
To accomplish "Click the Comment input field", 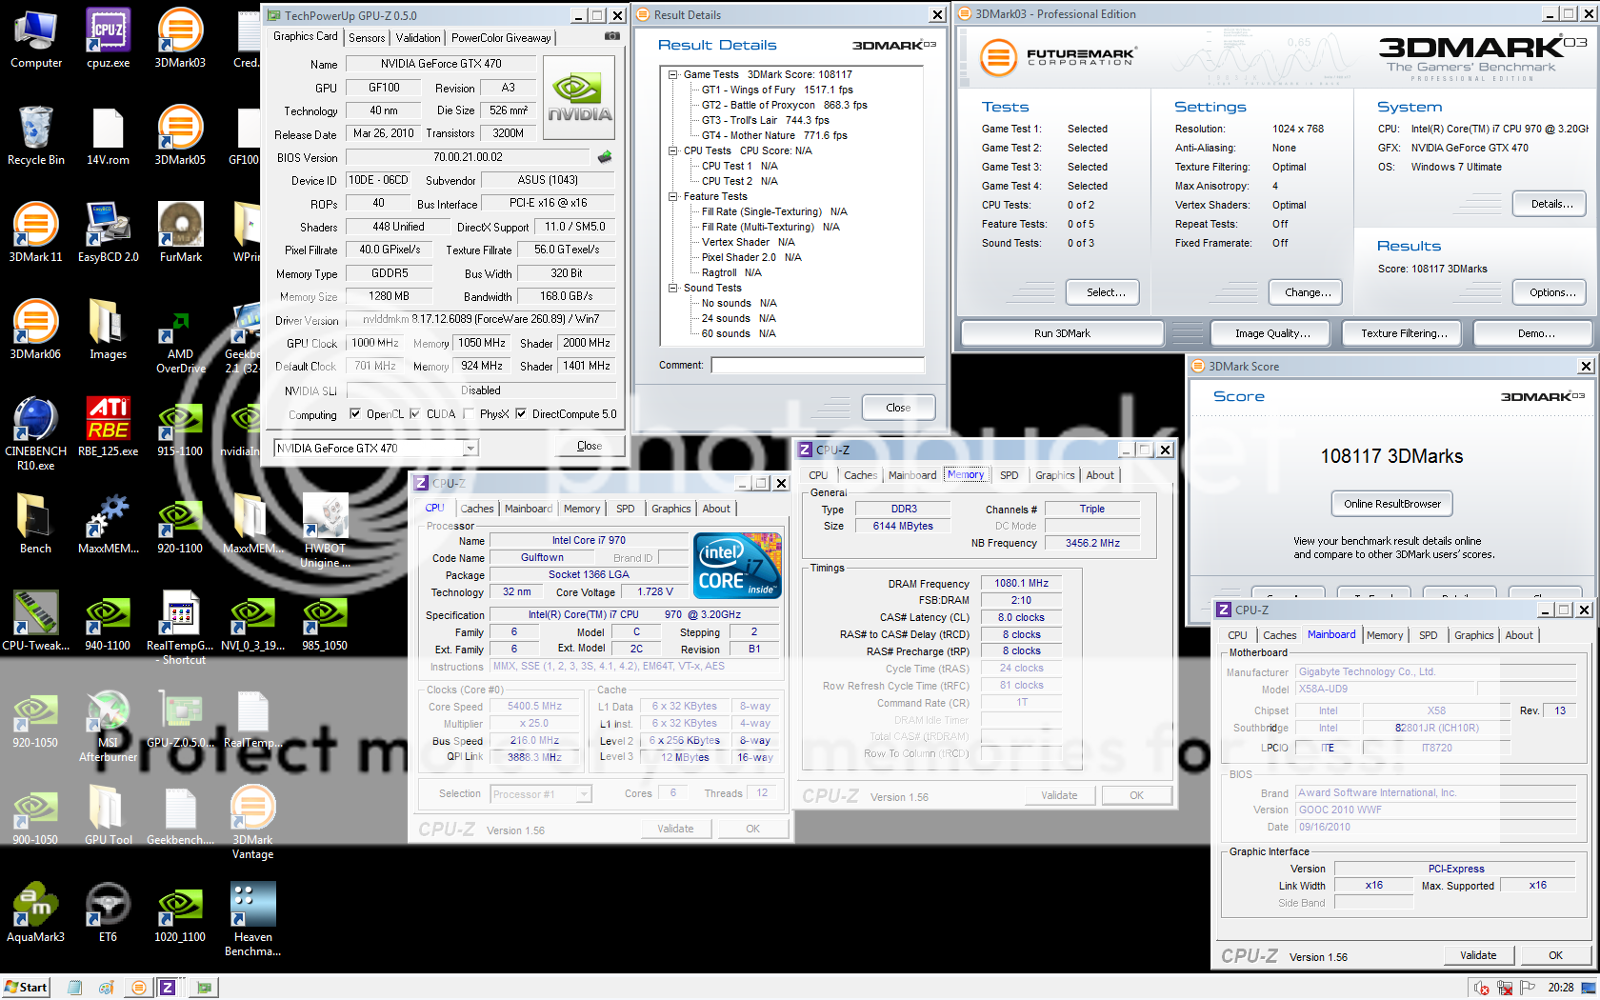I will pyautogui.click(x=818, y=366).
